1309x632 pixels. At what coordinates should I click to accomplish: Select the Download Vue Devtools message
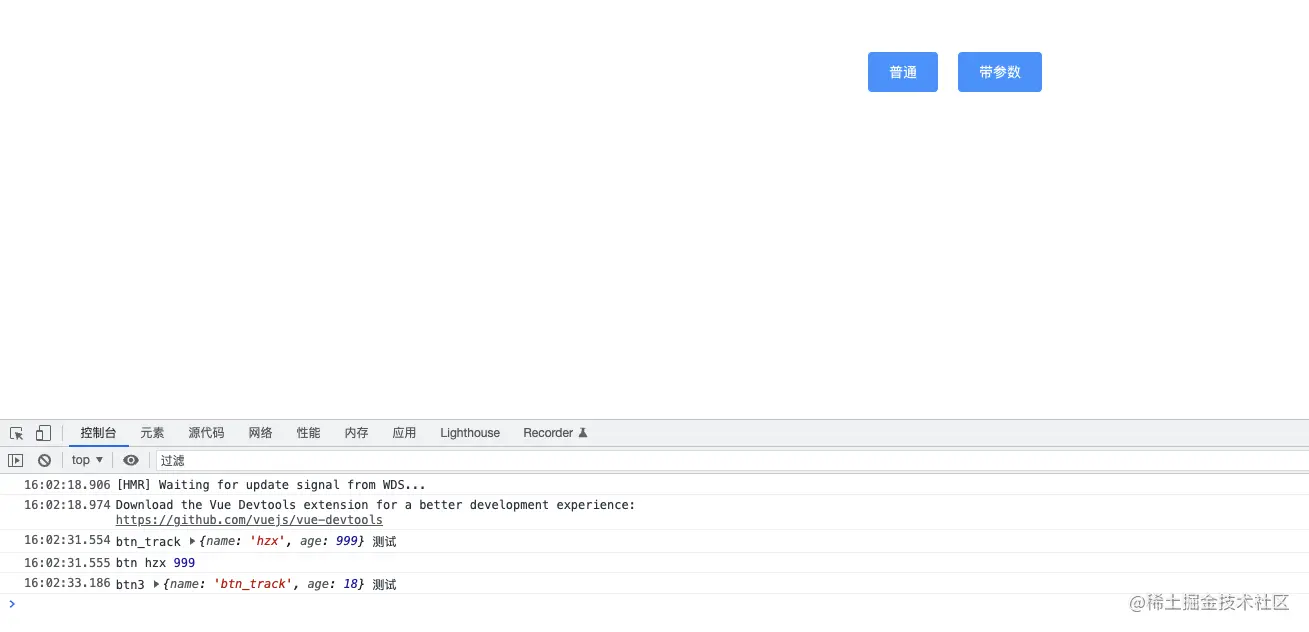[375, 505]
